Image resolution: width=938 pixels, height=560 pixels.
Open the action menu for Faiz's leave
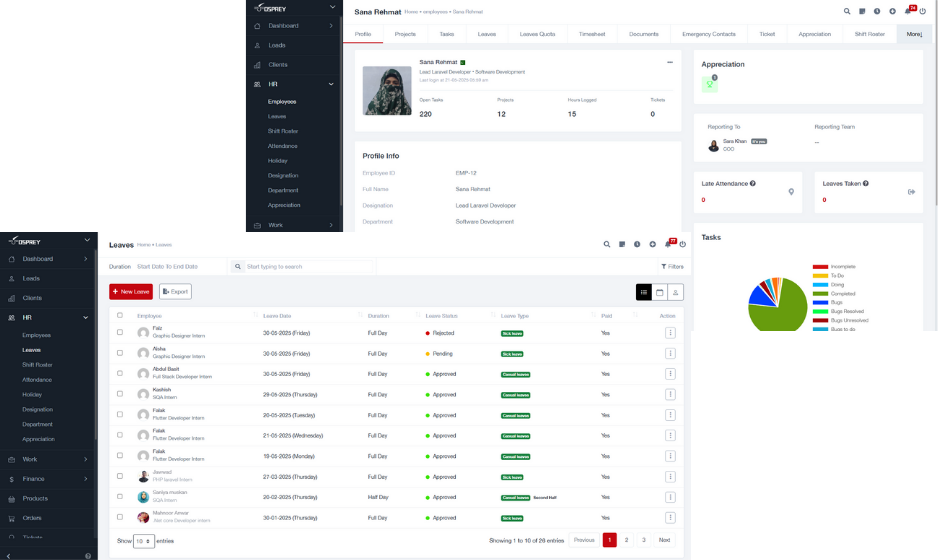click(670, 332)
